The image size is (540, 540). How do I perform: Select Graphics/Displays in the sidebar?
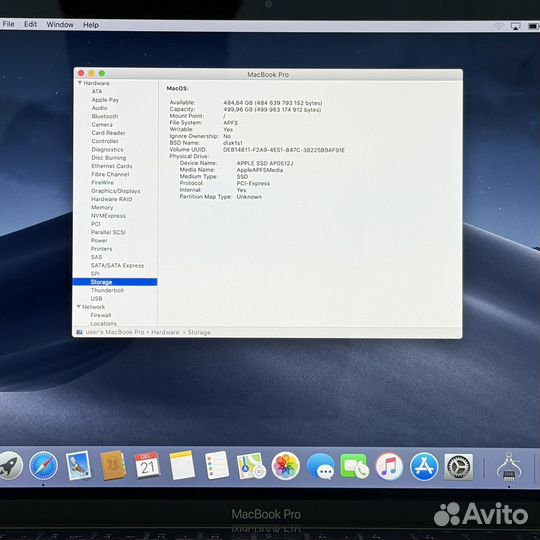coord(116,191)
